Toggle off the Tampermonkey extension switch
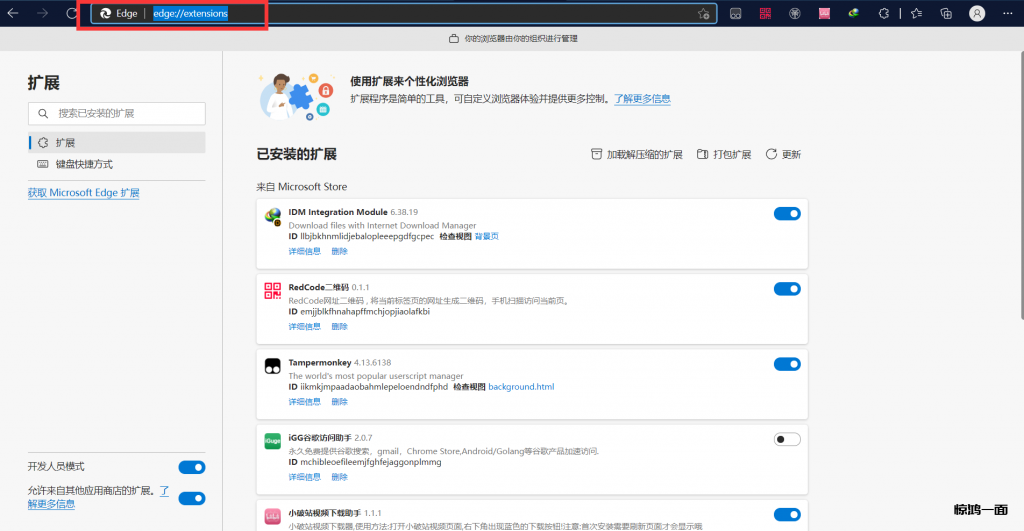1024x531 pixels. coord(787,364)
